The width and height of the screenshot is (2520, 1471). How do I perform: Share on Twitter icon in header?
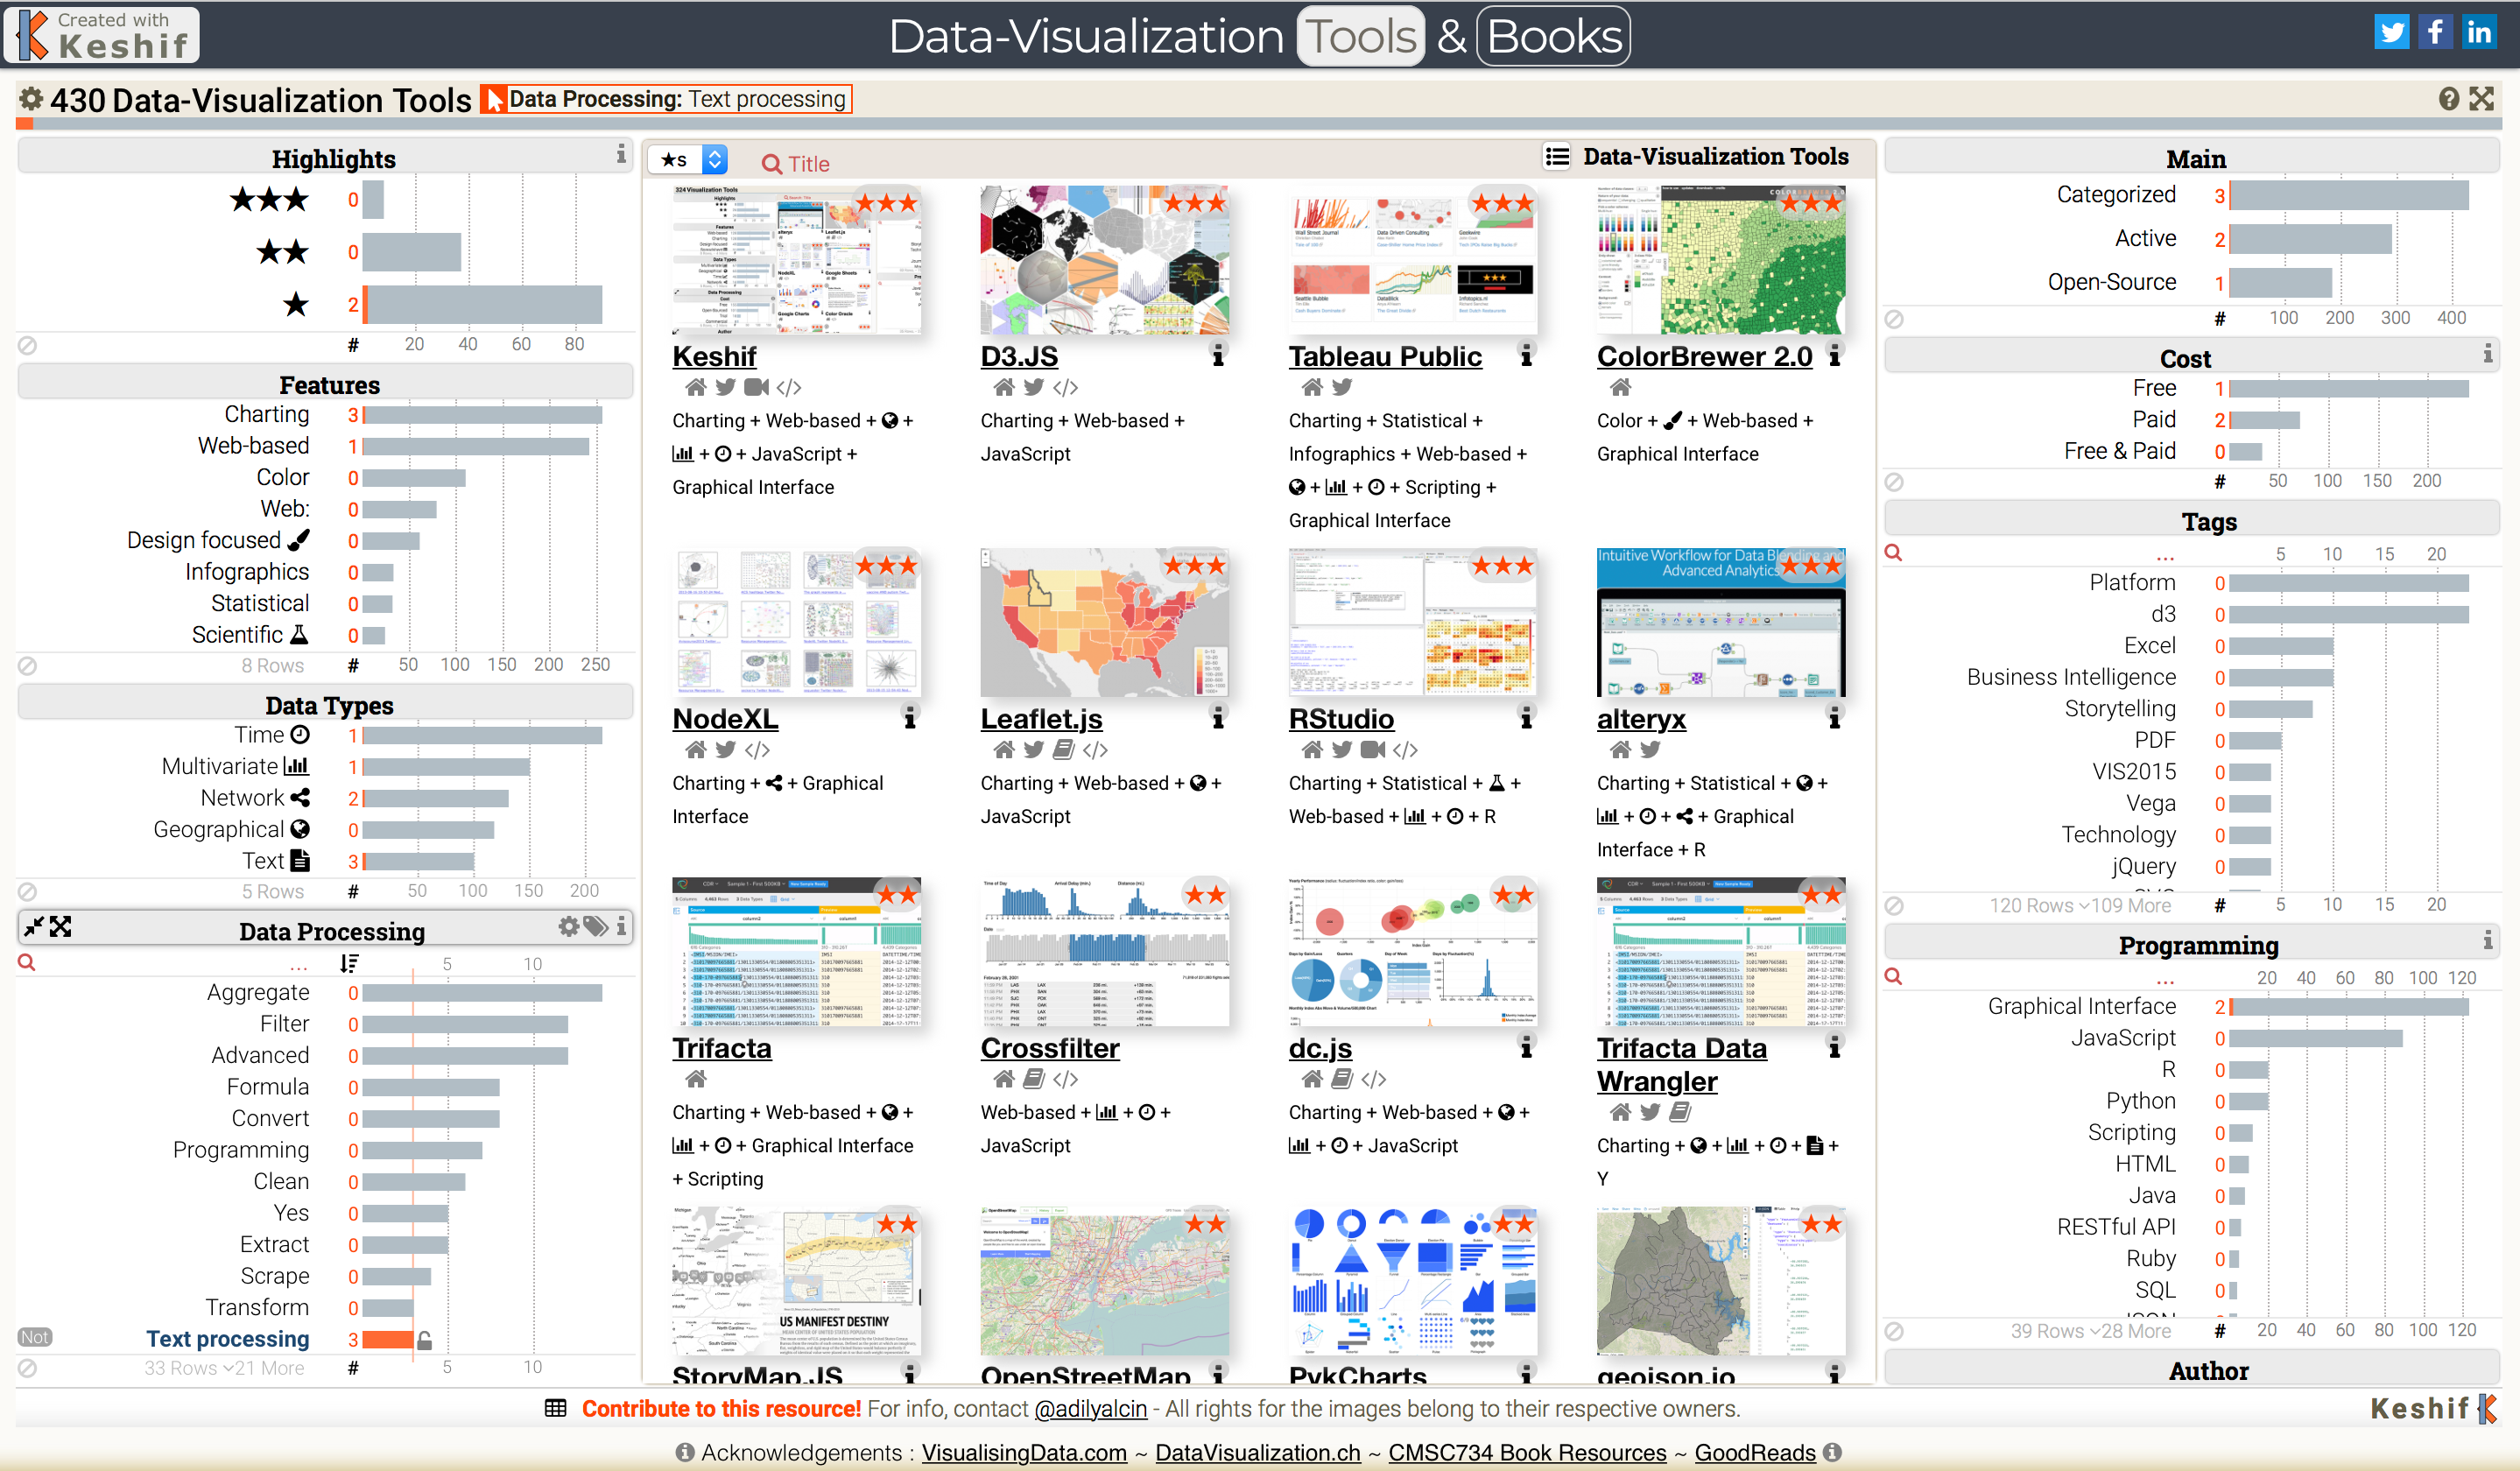pos(2391,32)
